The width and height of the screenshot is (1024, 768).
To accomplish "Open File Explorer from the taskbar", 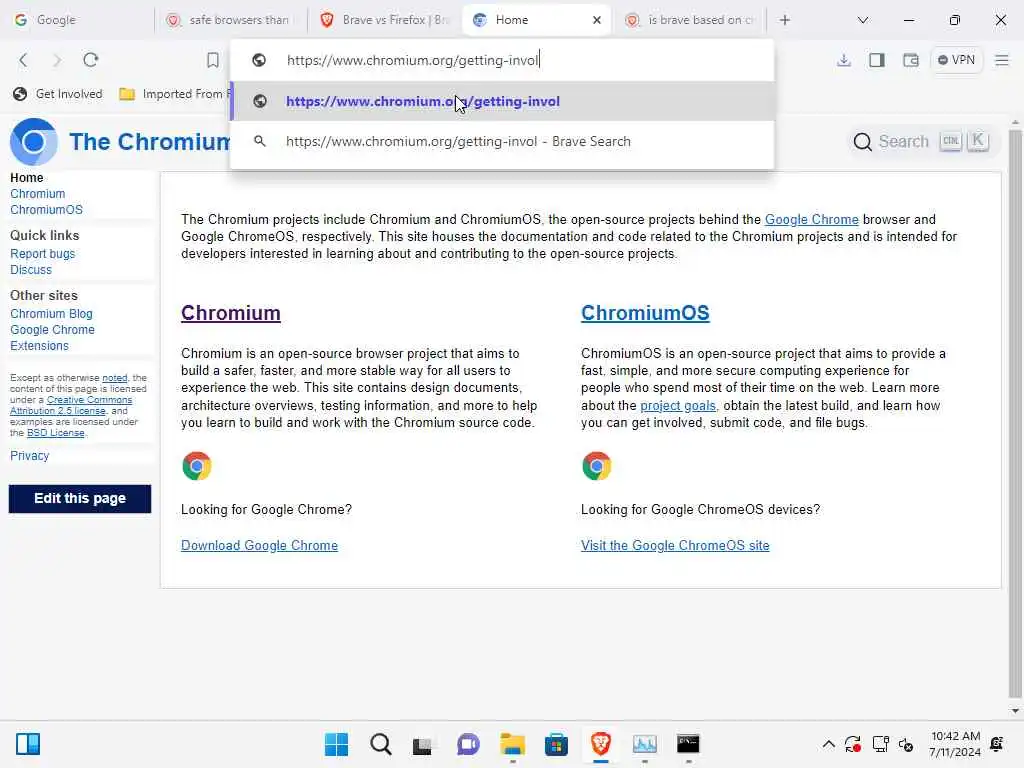I will [x=513, y=744].
